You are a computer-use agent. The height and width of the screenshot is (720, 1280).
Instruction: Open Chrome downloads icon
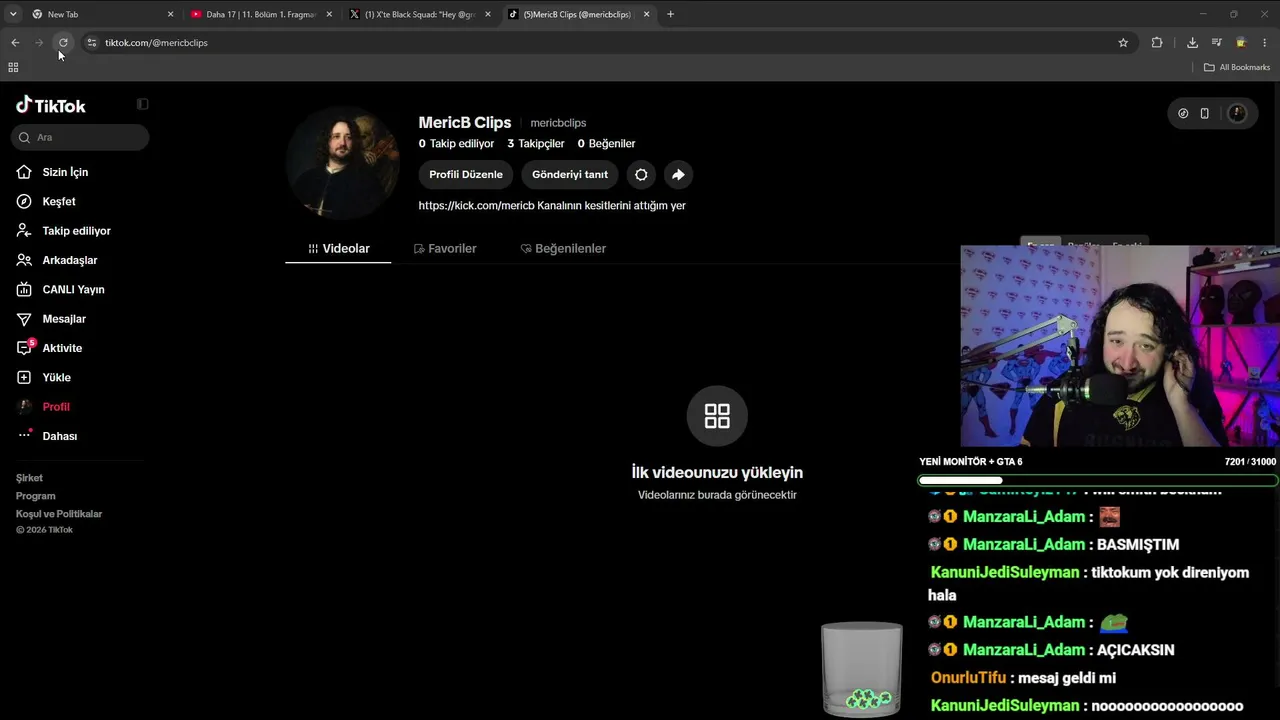click(x=1192, y=43)
